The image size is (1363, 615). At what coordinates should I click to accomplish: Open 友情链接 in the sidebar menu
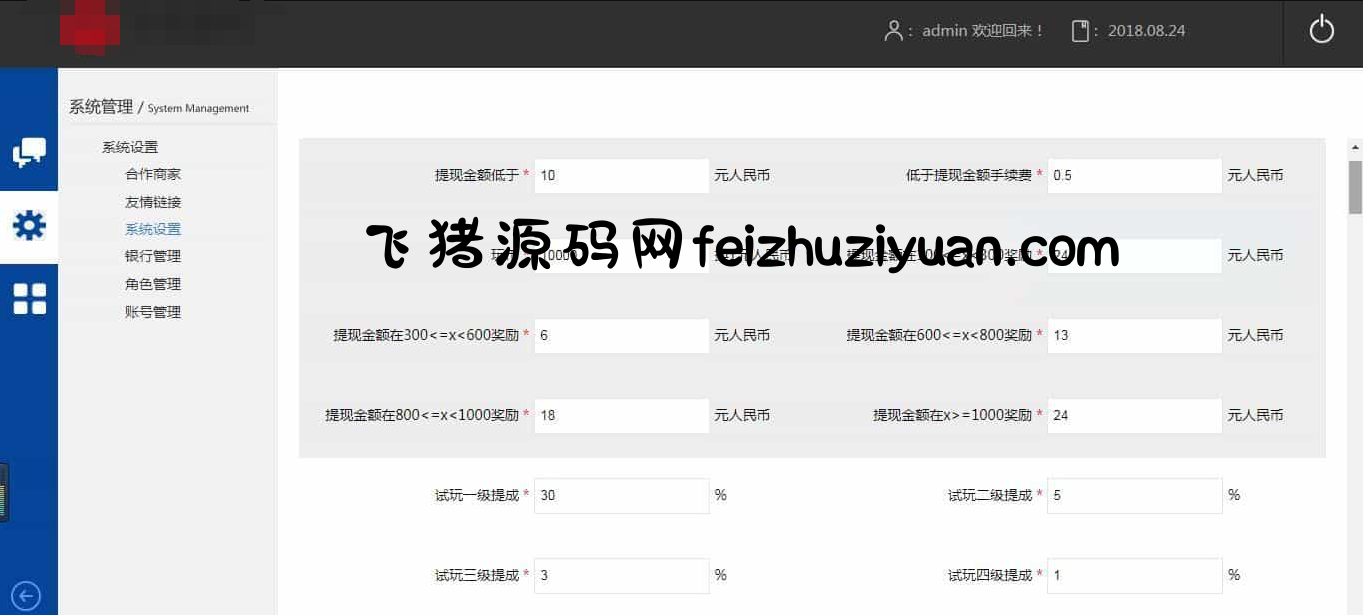point(153,202)
